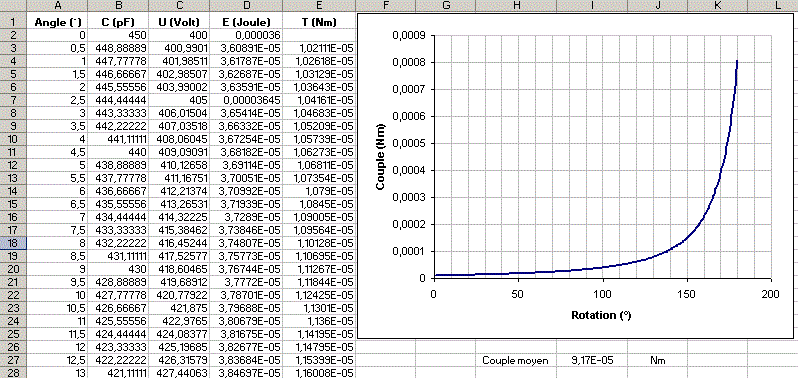Screen dimensions: 798x378
Task: Select column K header
Action: click(x=718, y=6)
